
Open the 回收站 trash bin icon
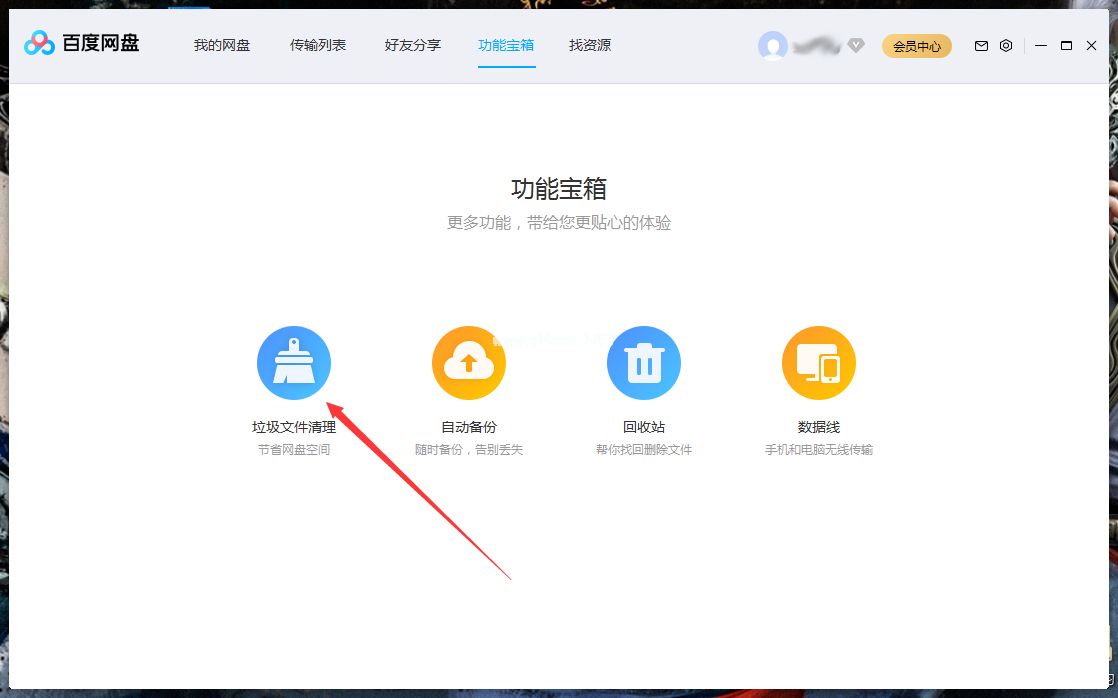[x=644, y=362]
